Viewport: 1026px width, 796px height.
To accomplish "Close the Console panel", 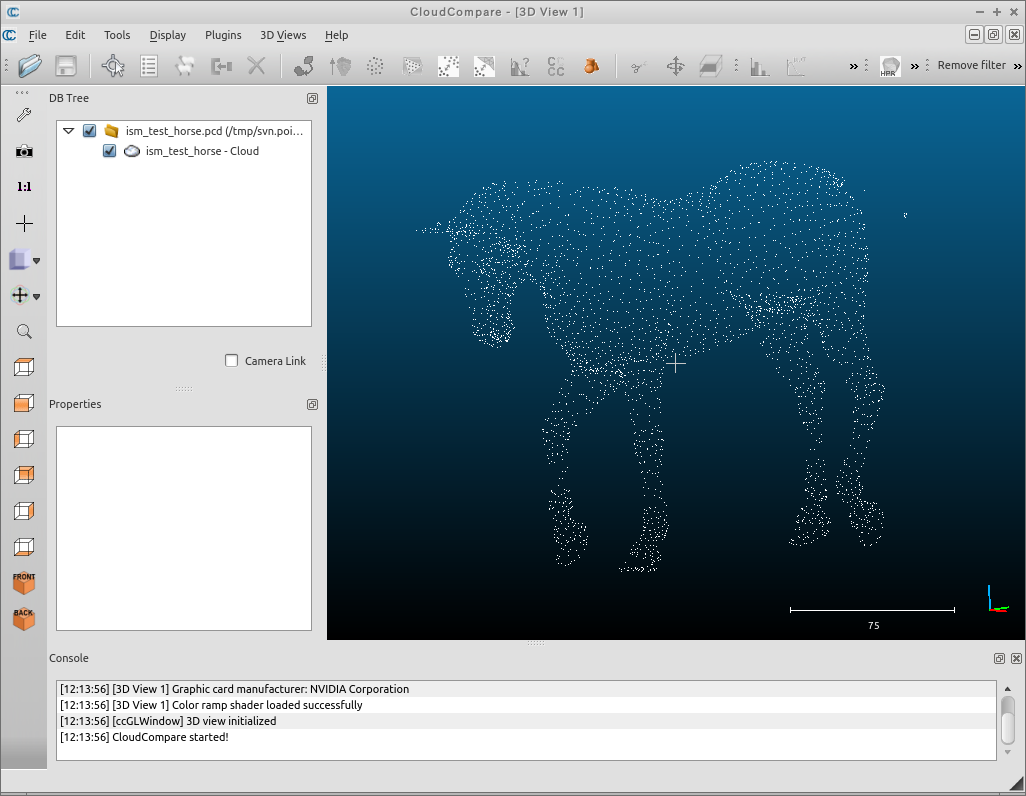I will pos(1016,659).
